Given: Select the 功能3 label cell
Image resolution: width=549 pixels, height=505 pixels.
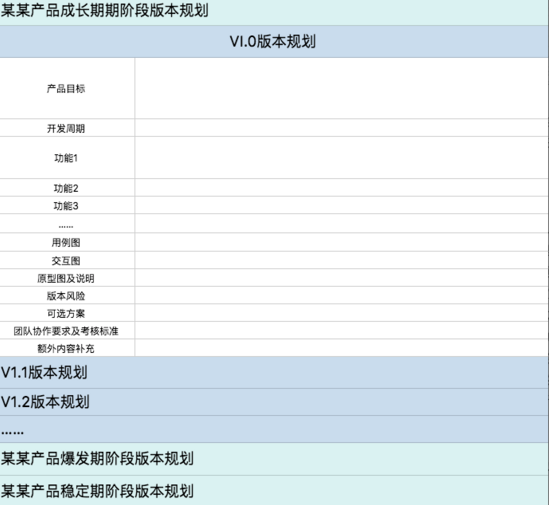Looking at the screenshot, I should (x=67, y=205).
